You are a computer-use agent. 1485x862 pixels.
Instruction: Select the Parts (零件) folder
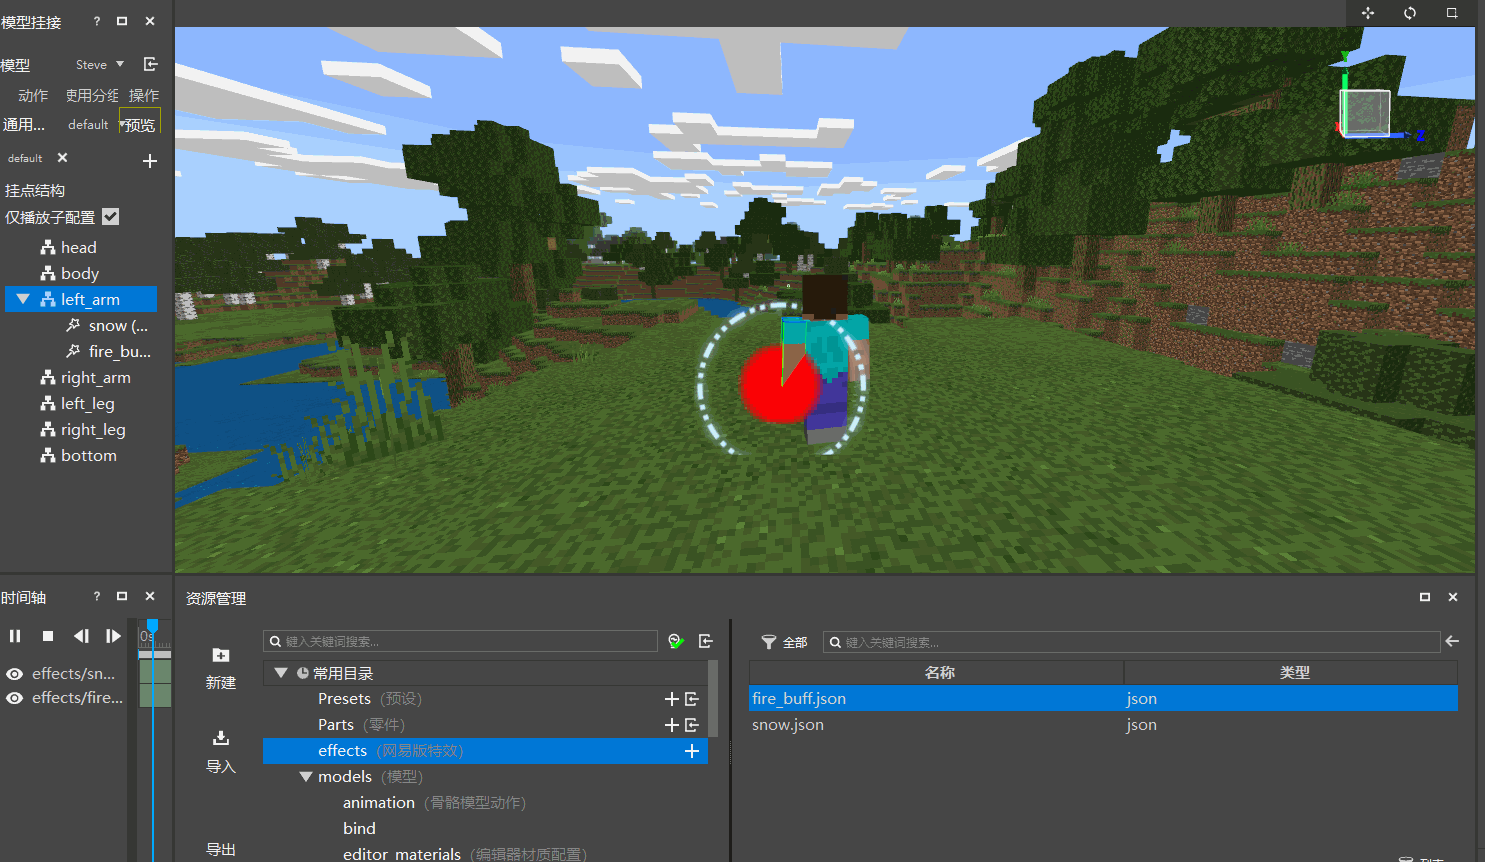(361, 725)
